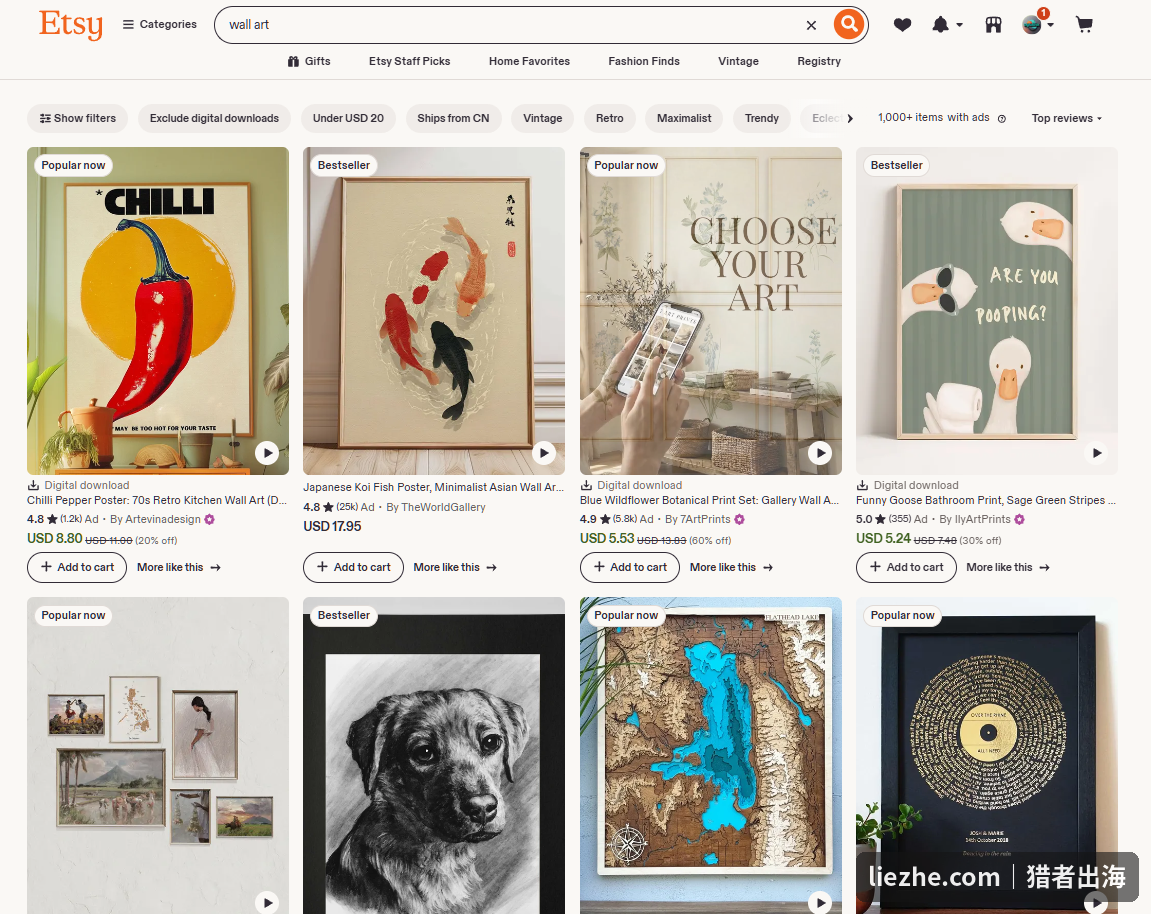1151x914 pixels.
Task: Play video on wooden lake map listing
Action: [x=820, y=902]
